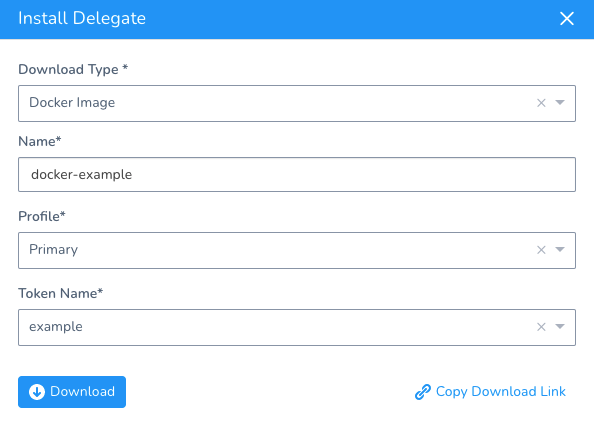594x425 pixels.
Task: Copy the download link via text link
Action: click(x=500, y=391)
